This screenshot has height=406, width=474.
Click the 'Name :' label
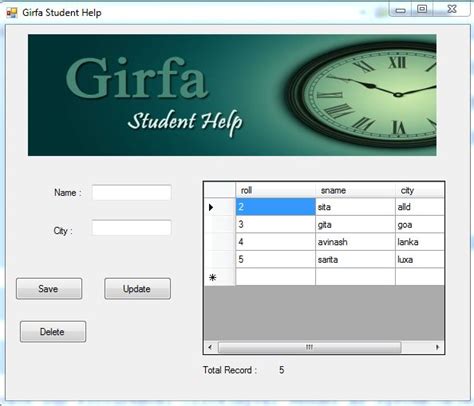click(x=68, y=193)
